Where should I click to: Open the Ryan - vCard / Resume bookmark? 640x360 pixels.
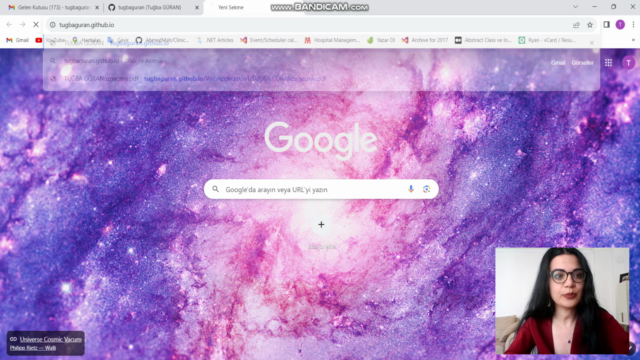[x=547, y=40]
